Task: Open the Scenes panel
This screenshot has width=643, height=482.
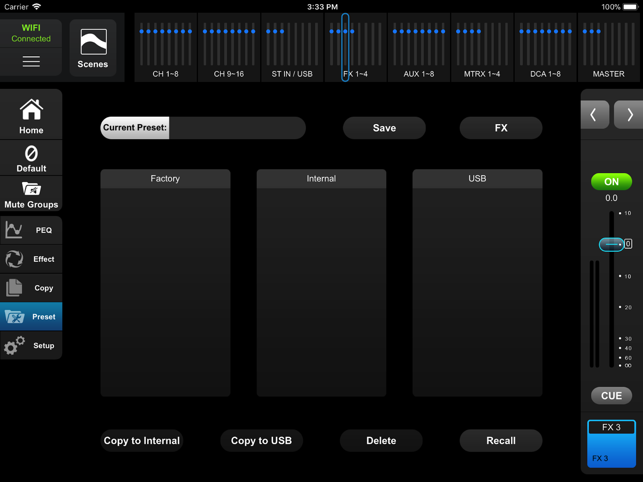Action: pos(93,48)
